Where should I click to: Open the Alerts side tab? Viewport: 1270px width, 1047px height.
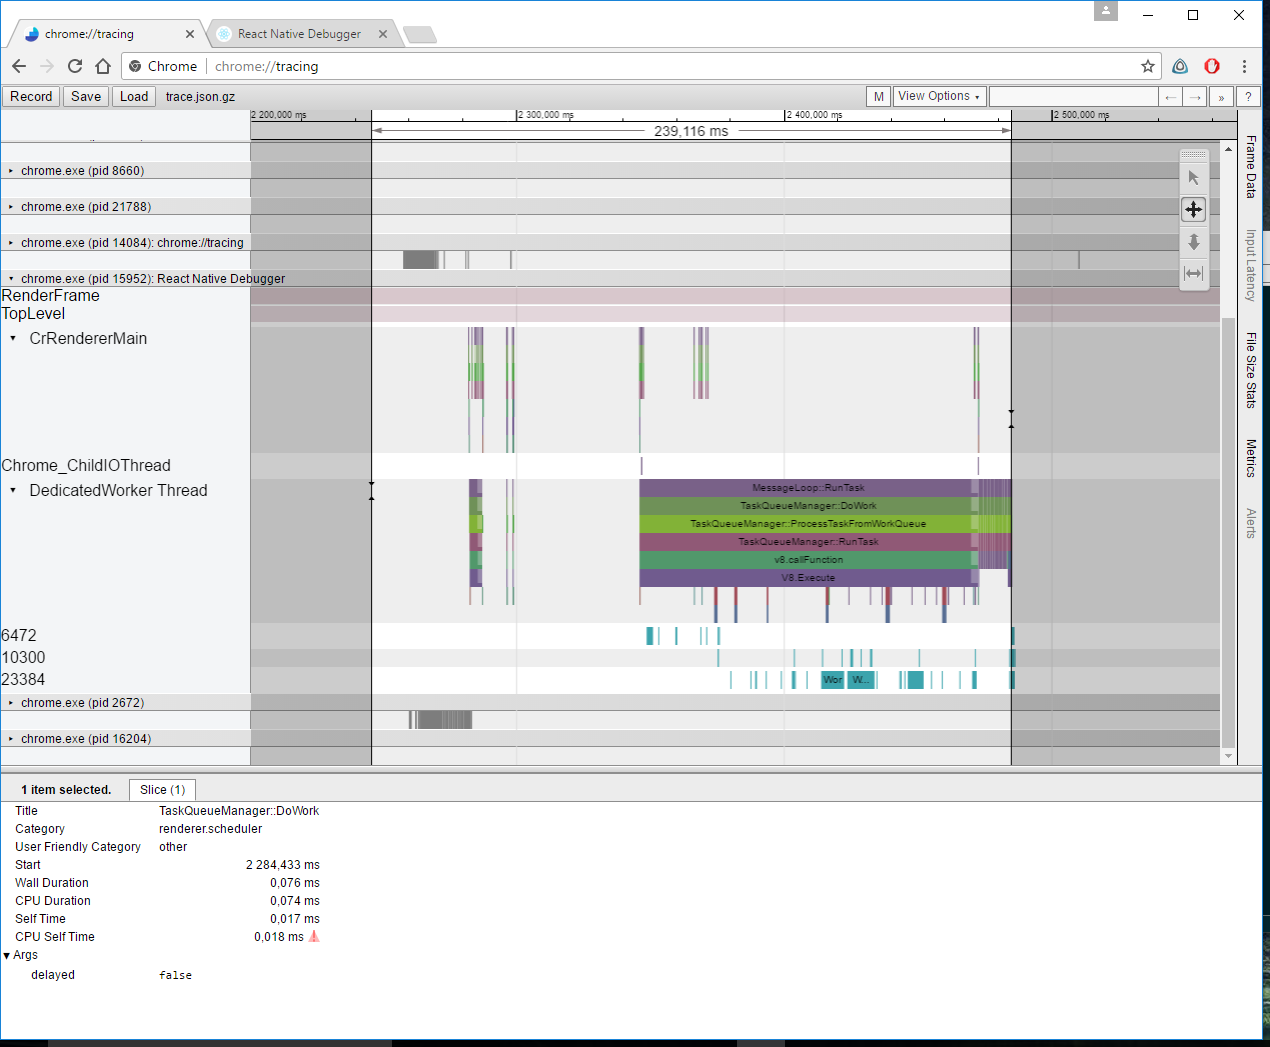[x=1251, y=523]
